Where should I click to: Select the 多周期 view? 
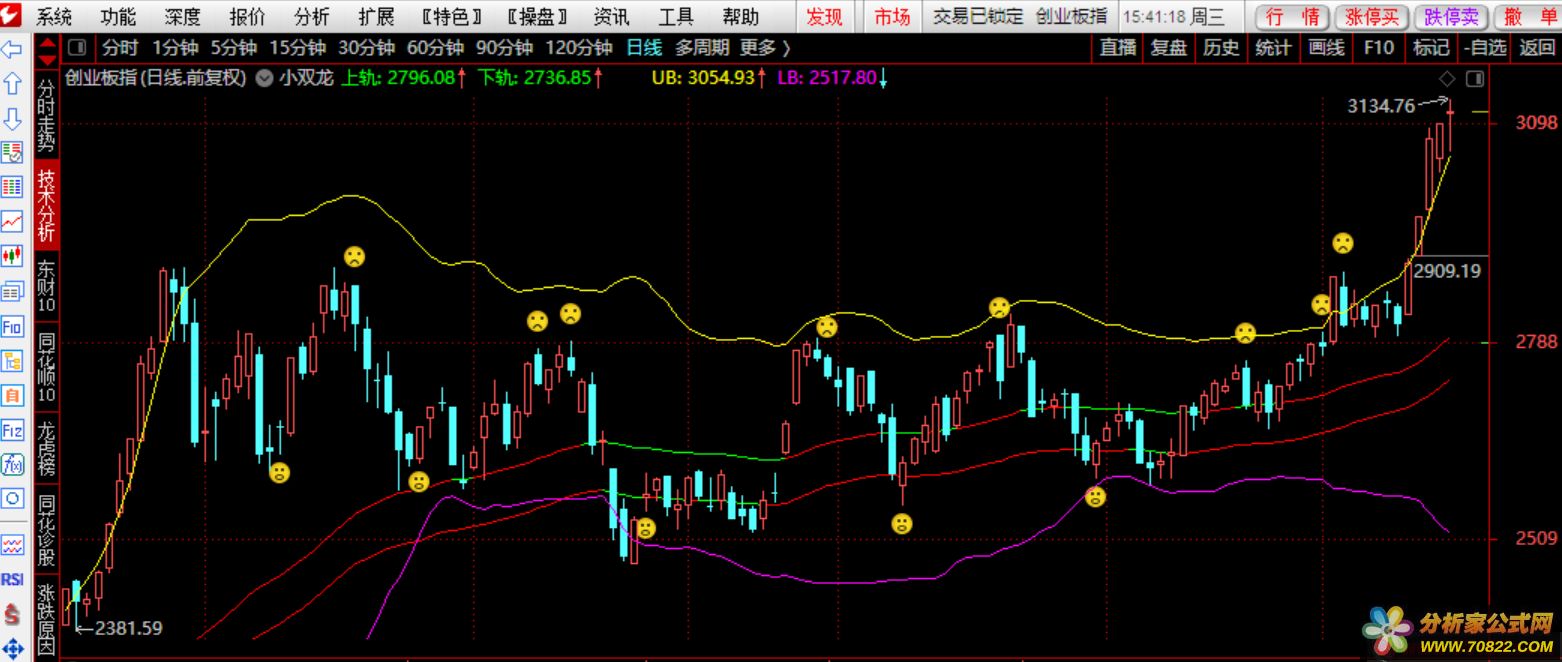tap(703, 48)
